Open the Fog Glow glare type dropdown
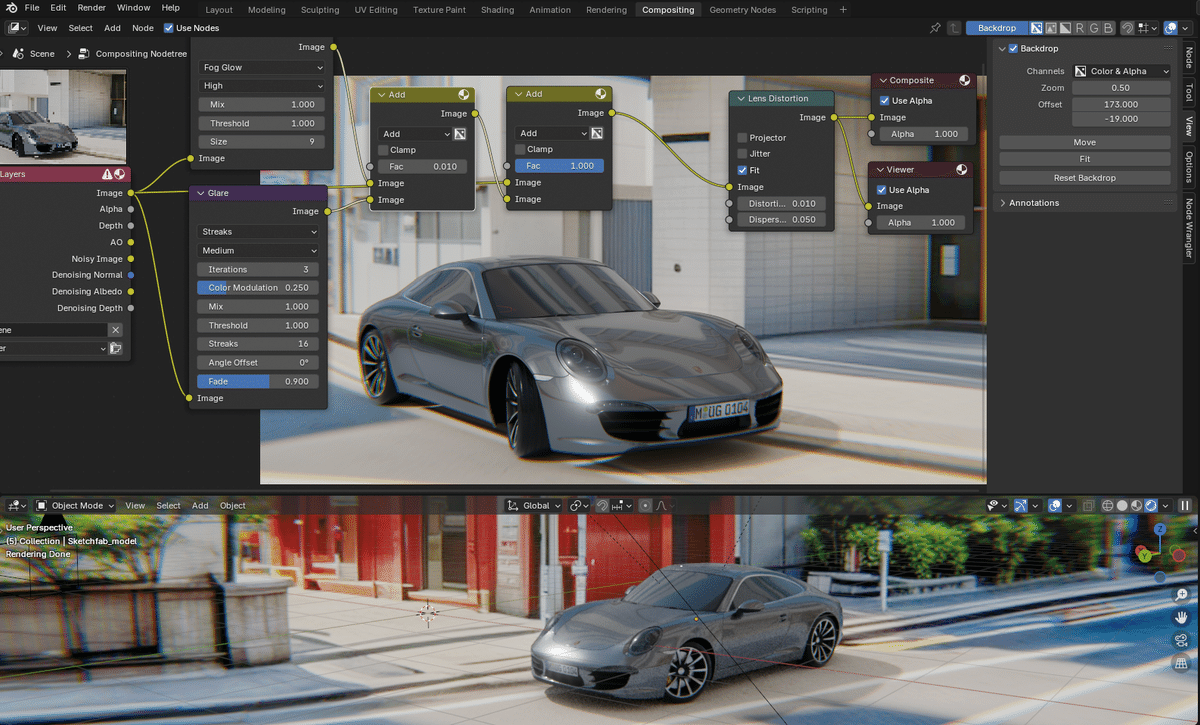The height and width of the screenshot is (725, 1200). 263,67
